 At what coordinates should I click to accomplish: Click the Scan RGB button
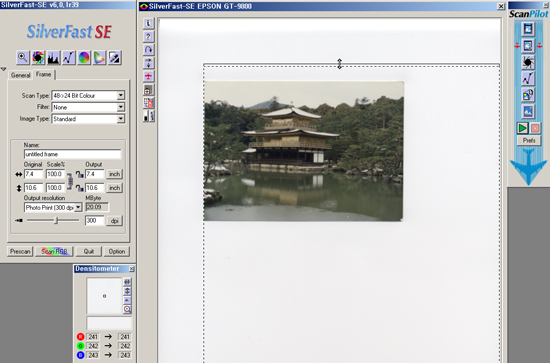point(54,251)
